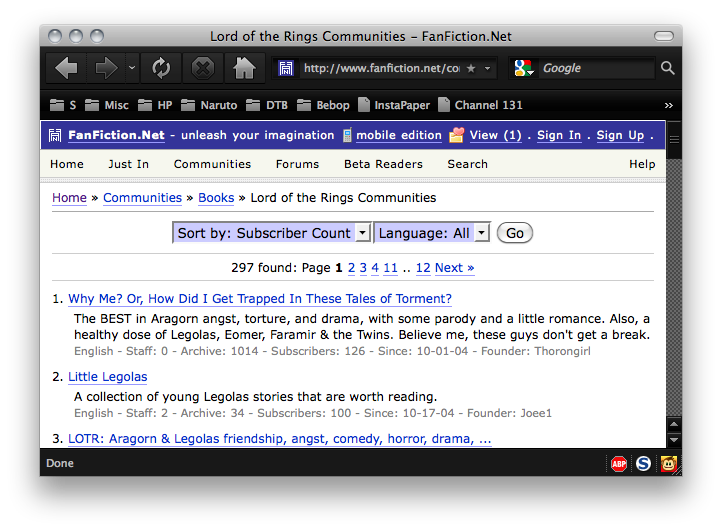Open the FanFiction.Net banner link
This screenshot has height=531, width=722.
[x=116, y=135]
